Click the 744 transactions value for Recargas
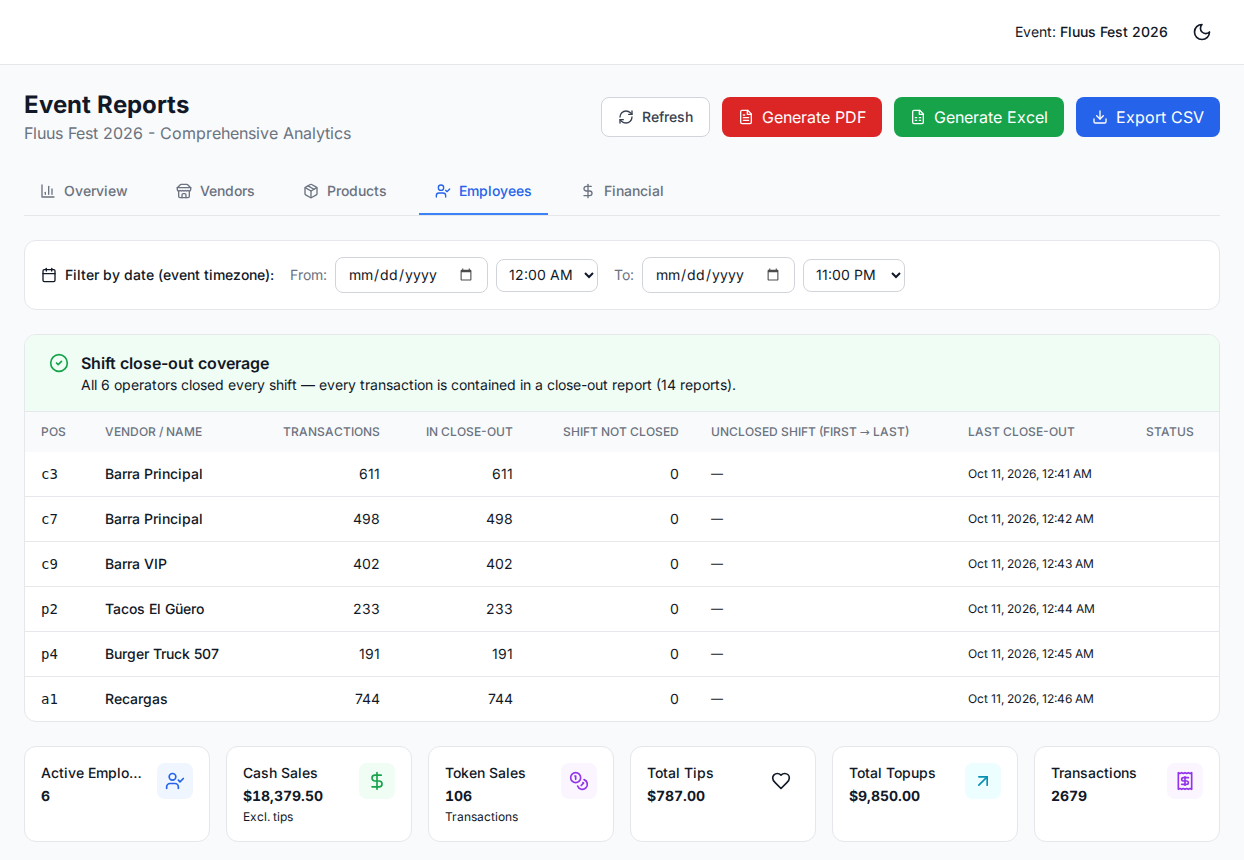Image resolution: width=1244 pixels, height=860 pixels. 367,699
